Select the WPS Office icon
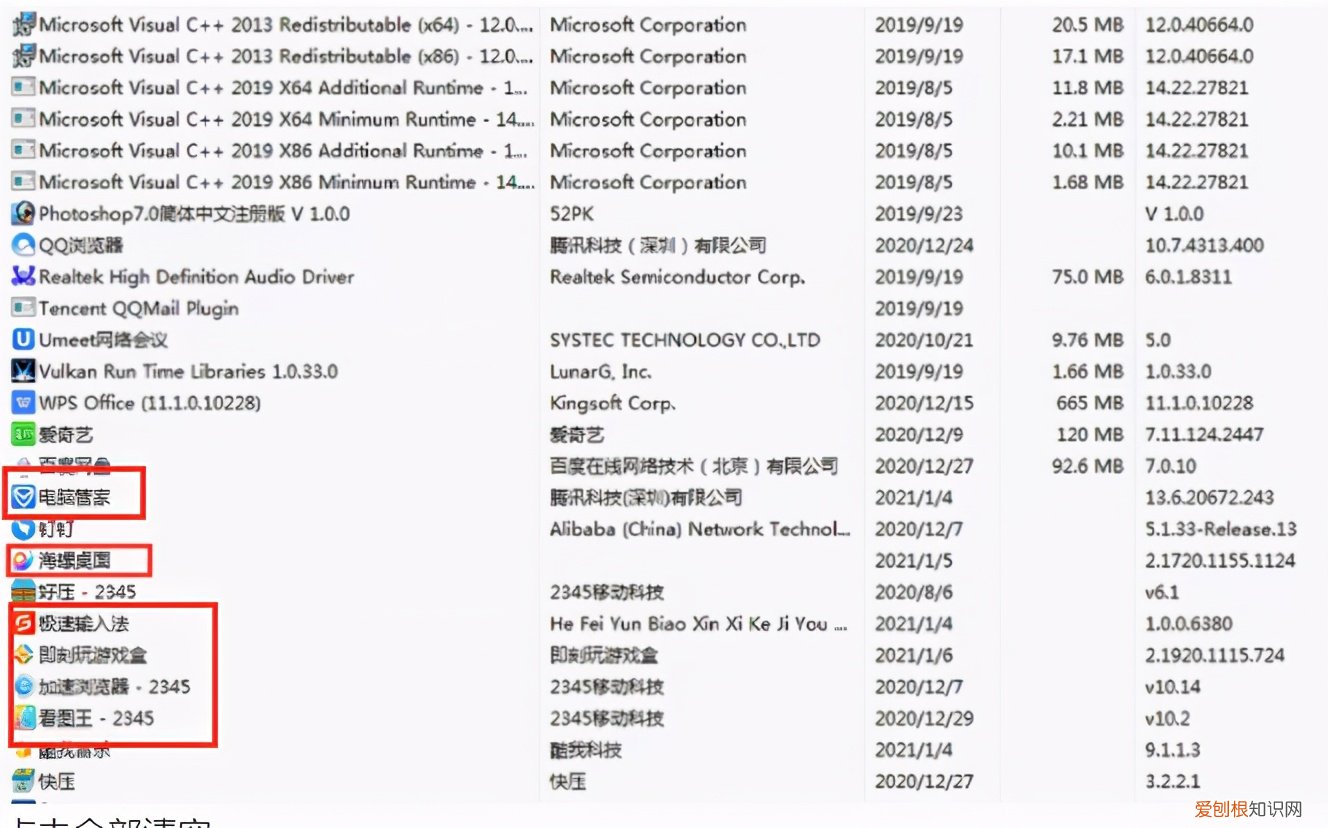This screenshot has height=828, width=1328. coord(22,403)
